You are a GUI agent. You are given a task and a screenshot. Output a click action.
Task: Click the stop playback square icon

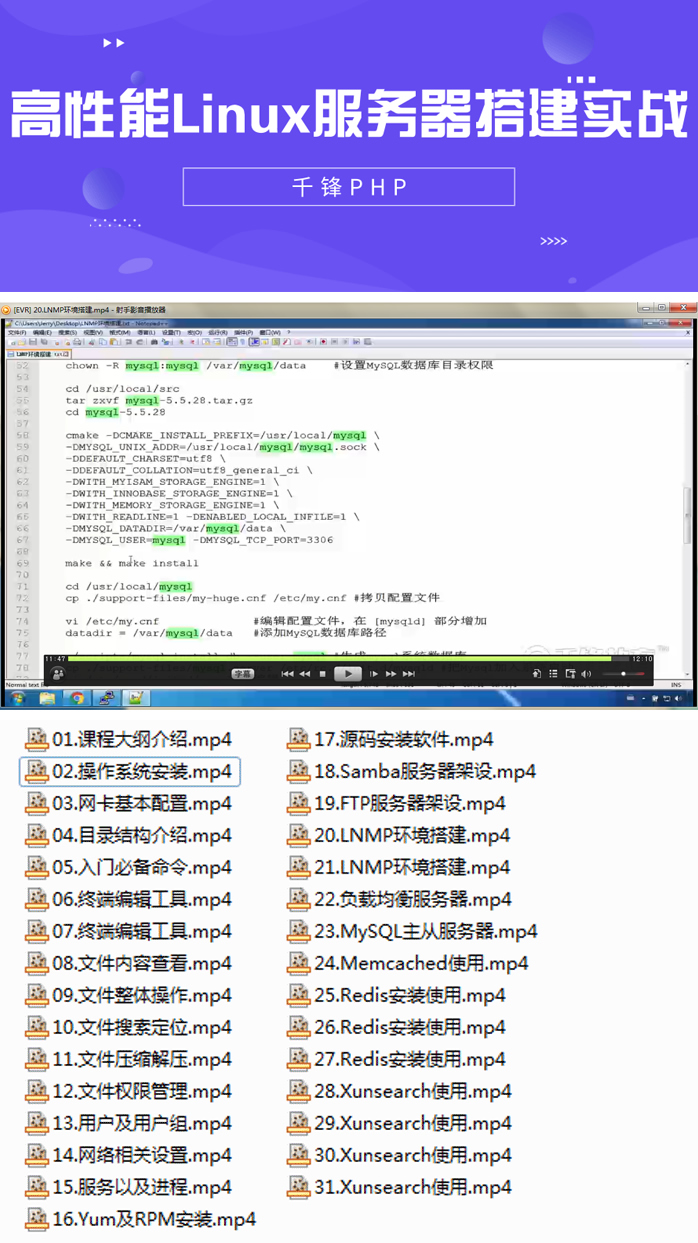pyautogui.click(x=322, y=675)
